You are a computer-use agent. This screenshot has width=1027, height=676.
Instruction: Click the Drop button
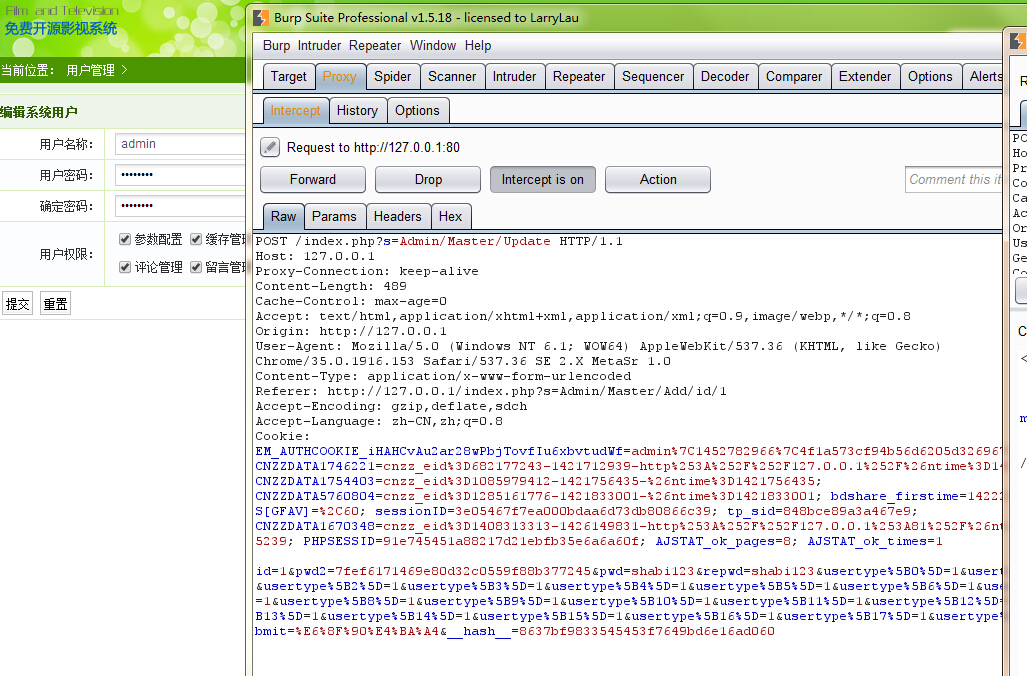pos(428,179)
